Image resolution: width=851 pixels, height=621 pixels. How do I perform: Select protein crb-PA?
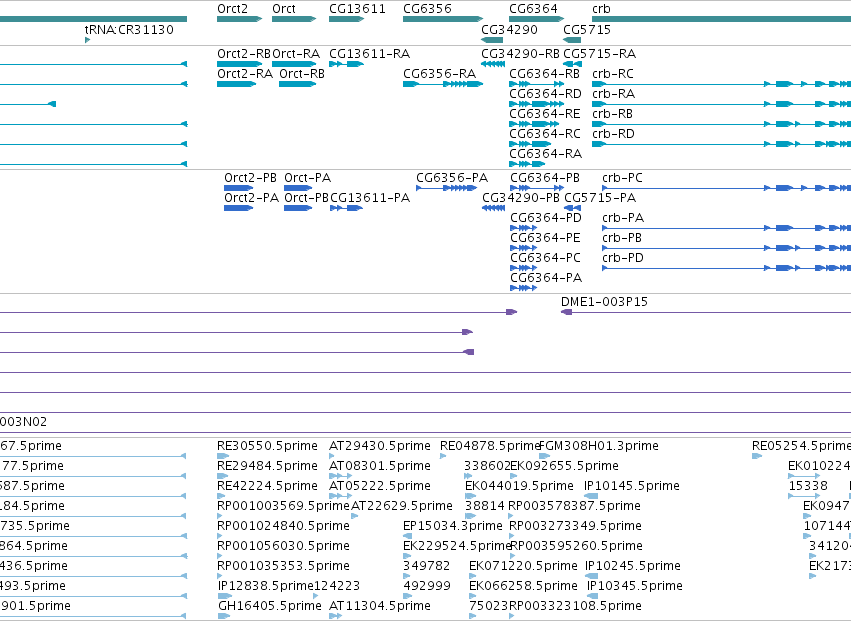pyautogui.click(x=623, y=218)
